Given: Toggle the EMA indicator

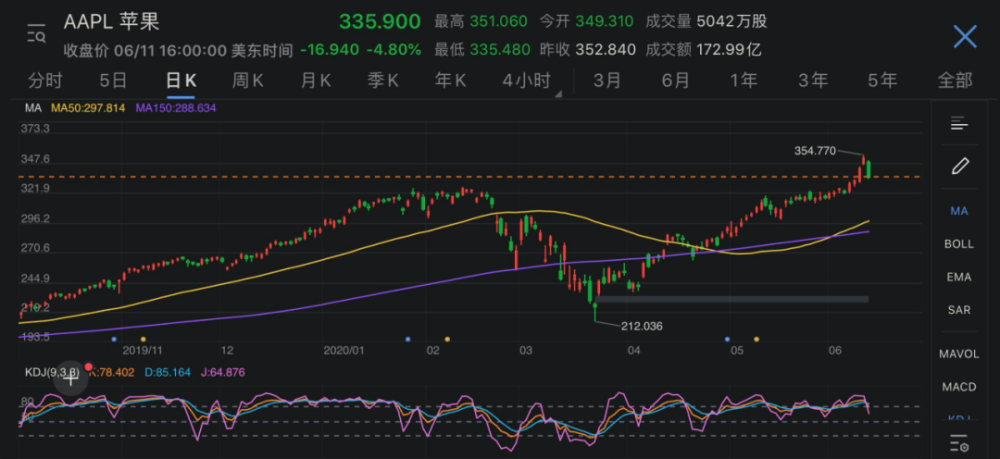Looking at the screenshot, I should pyautogui.click(x=959, y=277).
